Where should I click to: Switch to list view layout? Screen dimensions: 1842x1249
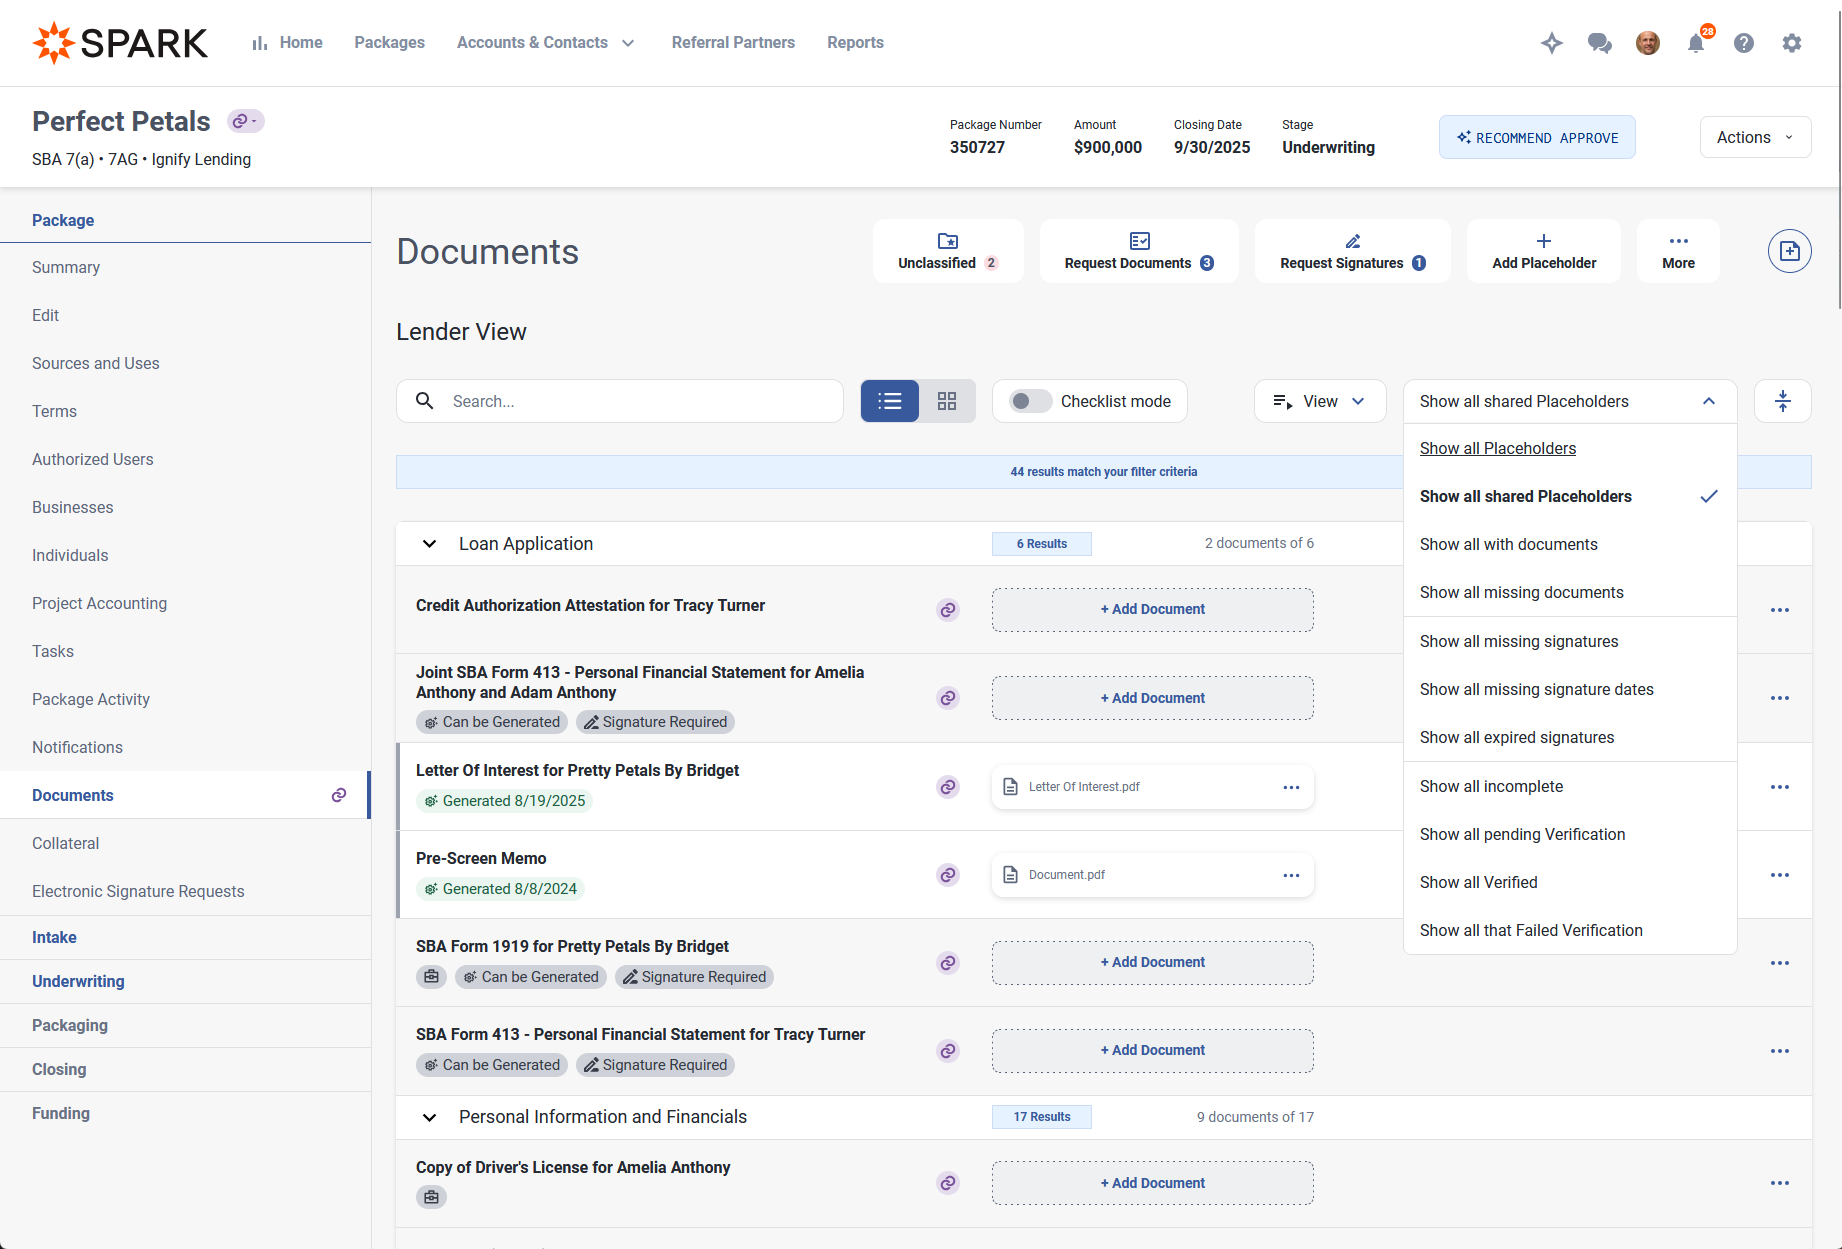(x=889, y=401)
